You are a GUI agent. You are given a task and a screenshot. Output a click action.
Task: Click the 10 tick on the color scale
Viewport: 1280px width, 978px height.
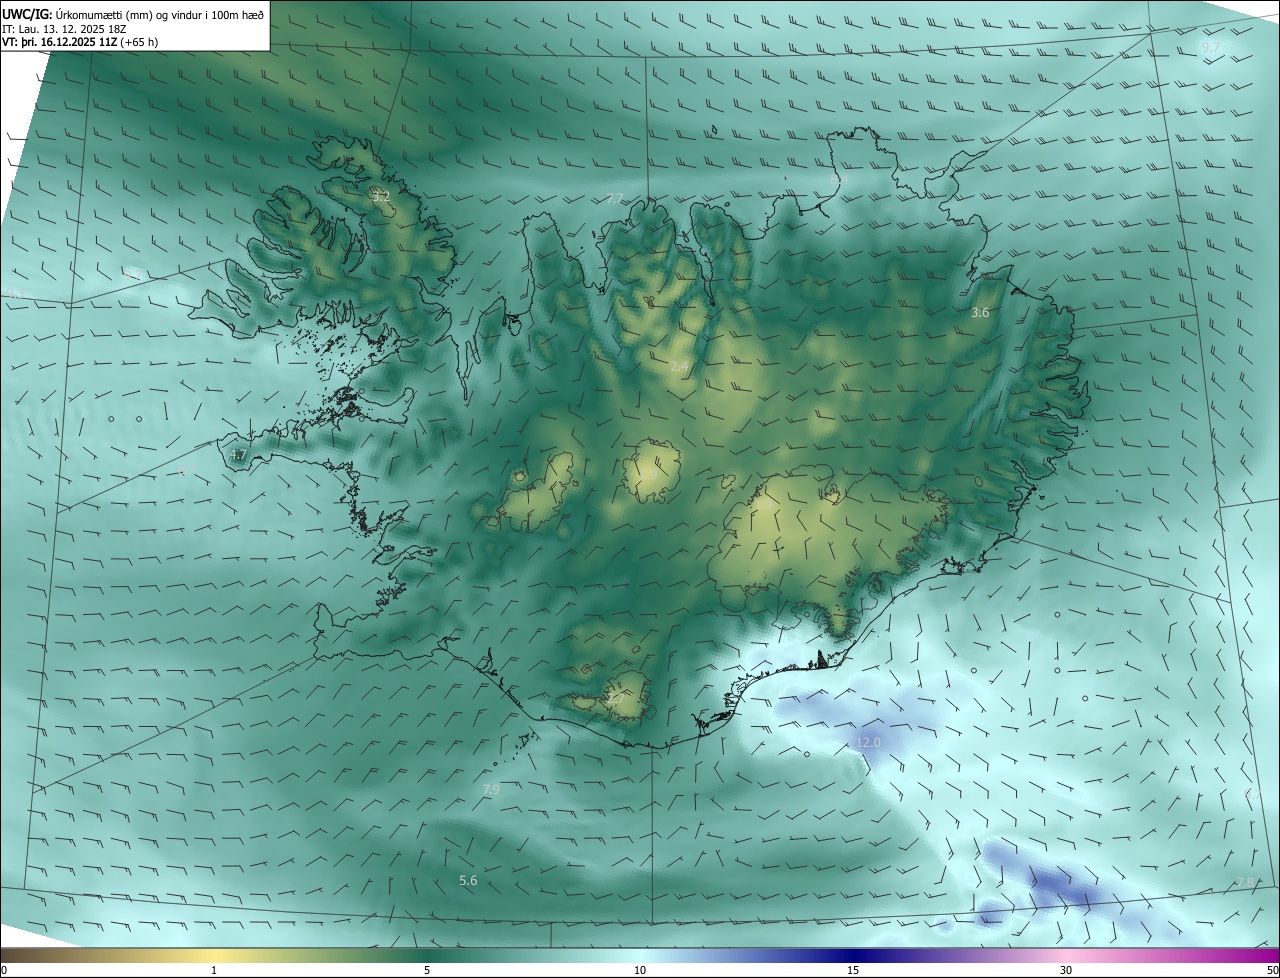(x=640, y=971)
